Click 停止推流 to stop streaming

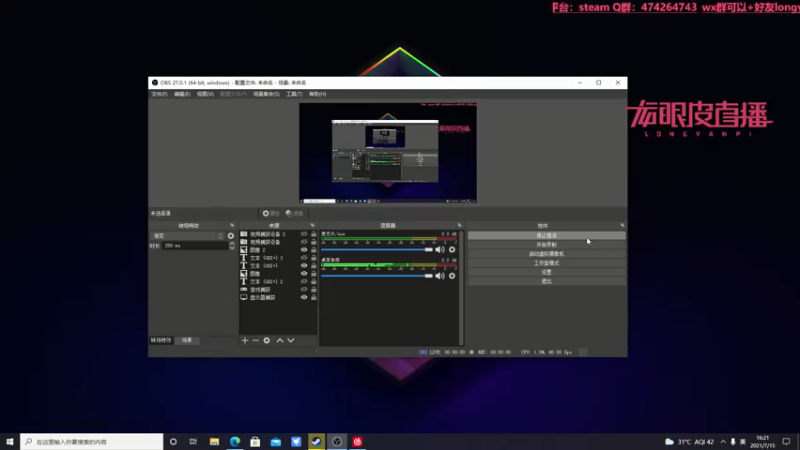coord(546,236)
